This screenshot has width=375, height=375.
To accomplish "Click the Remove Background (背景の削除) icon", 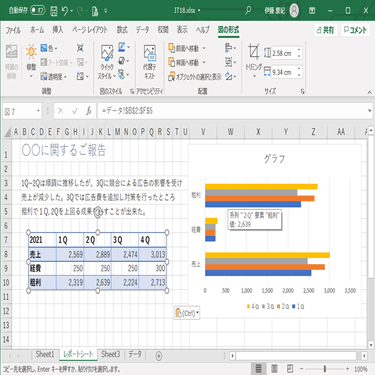I will pyautogui.click(x=12, y=62).
